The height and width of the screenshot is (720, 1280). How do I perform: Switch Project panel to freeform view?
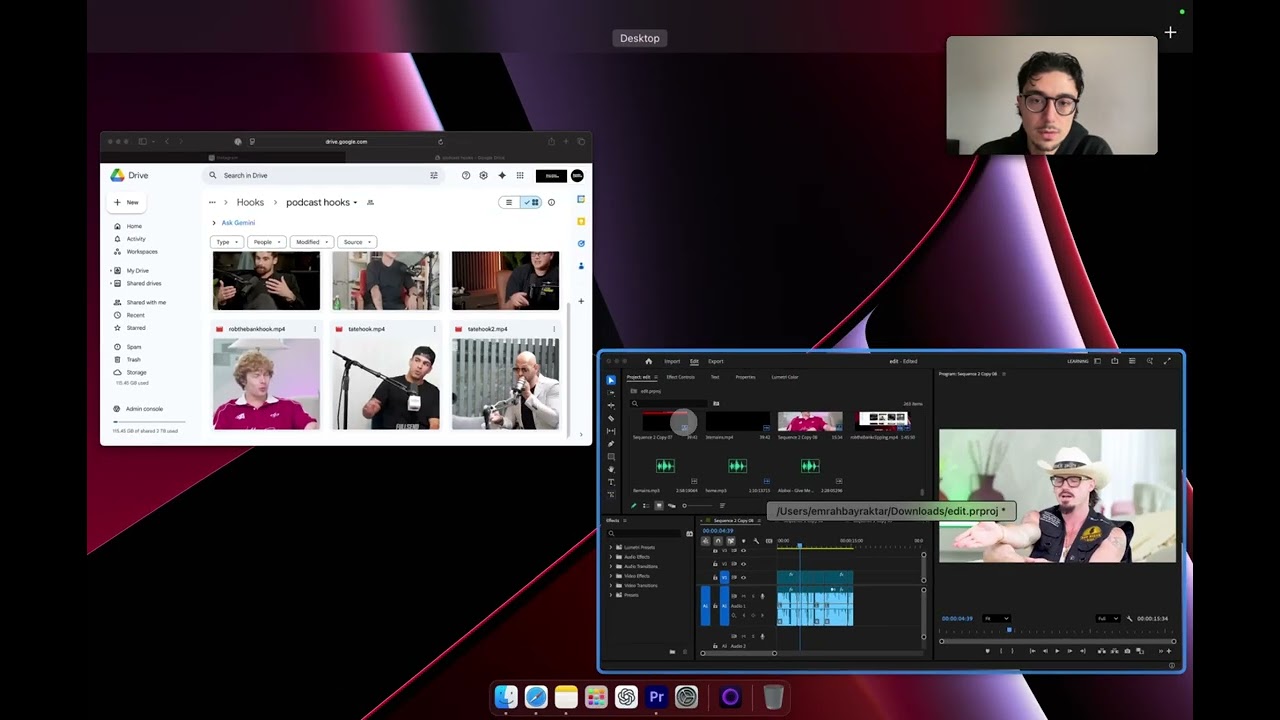[x=671, y=505]
